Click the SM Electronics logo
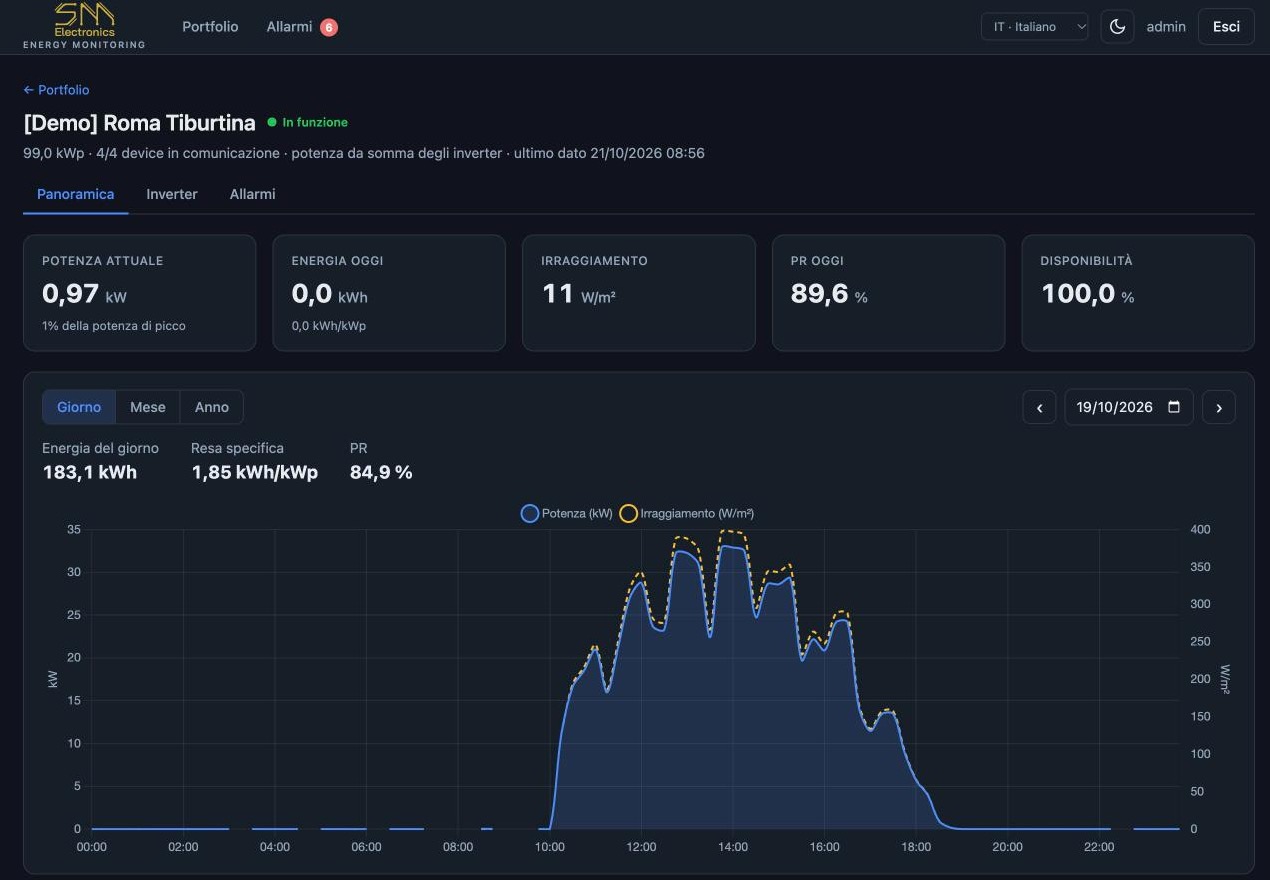Screen dimensions: 1270x880 [84, 26]
